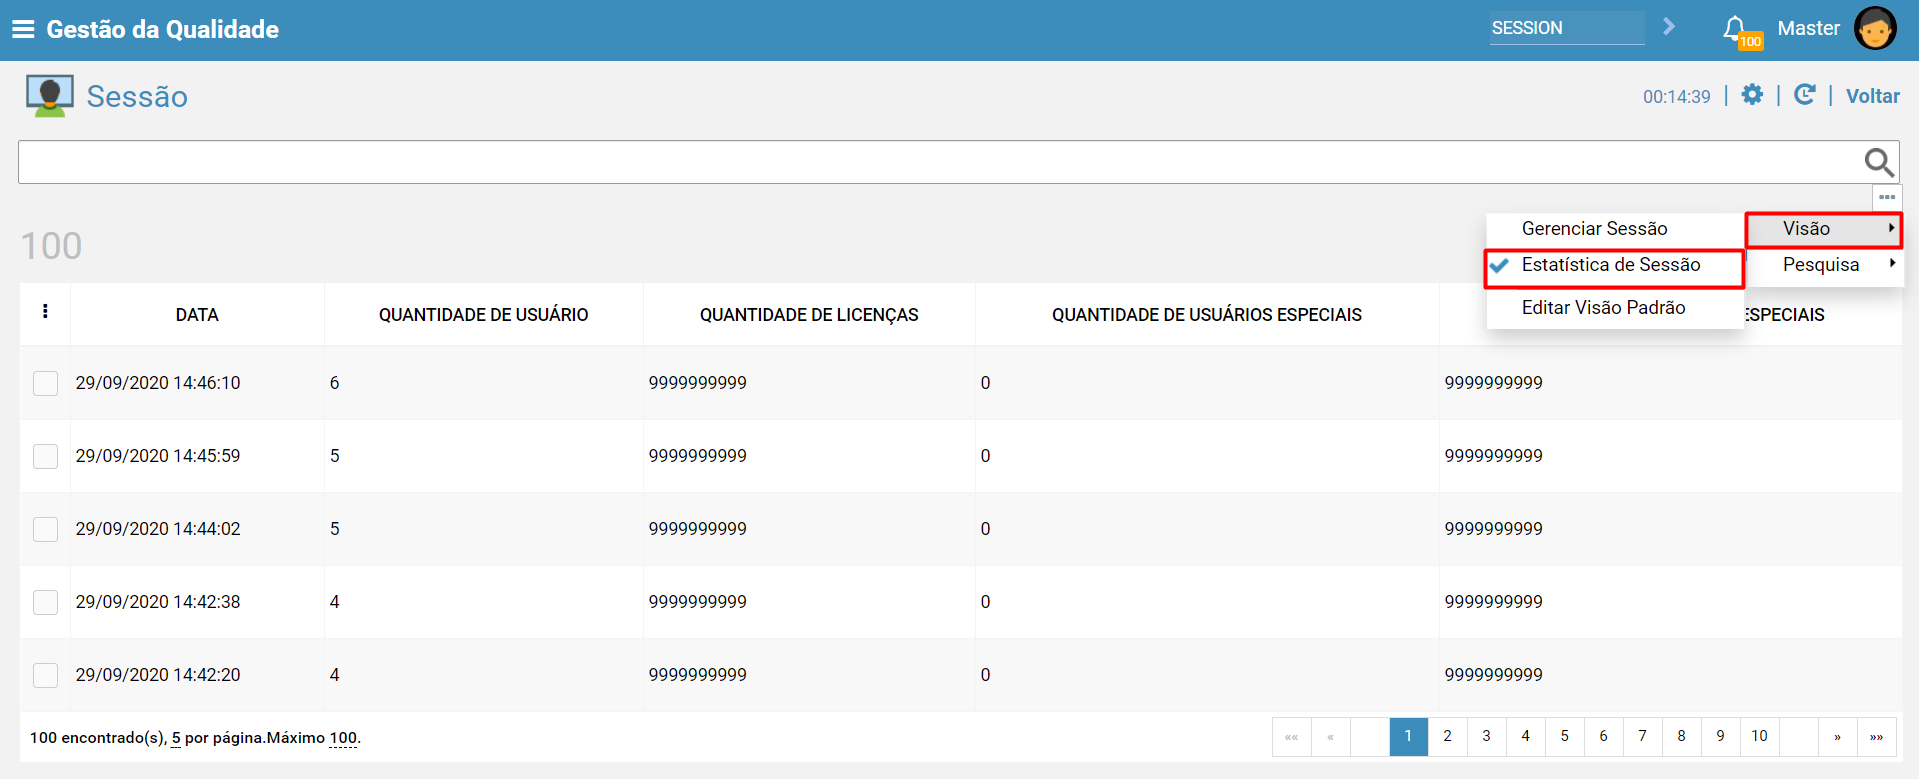Go to page 7
1919x780 pixels.
pyautogui.click(x=1642, y=736)
